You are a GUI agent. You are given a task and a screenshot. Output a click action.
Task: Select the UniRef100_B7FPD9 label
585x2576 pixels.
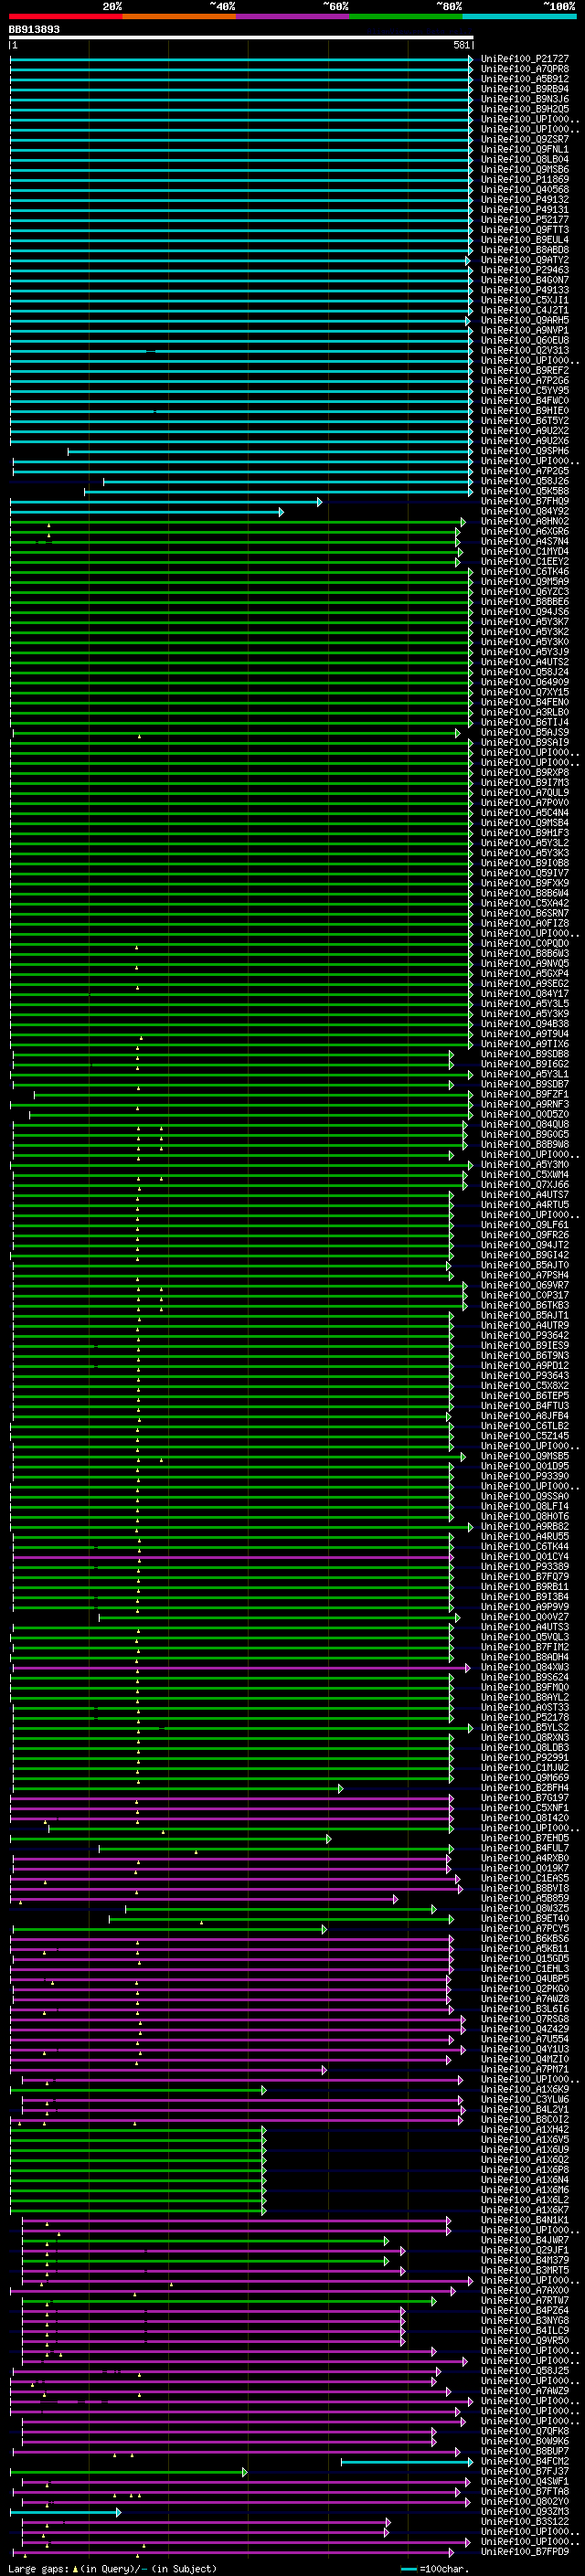tap(525, 2553)
